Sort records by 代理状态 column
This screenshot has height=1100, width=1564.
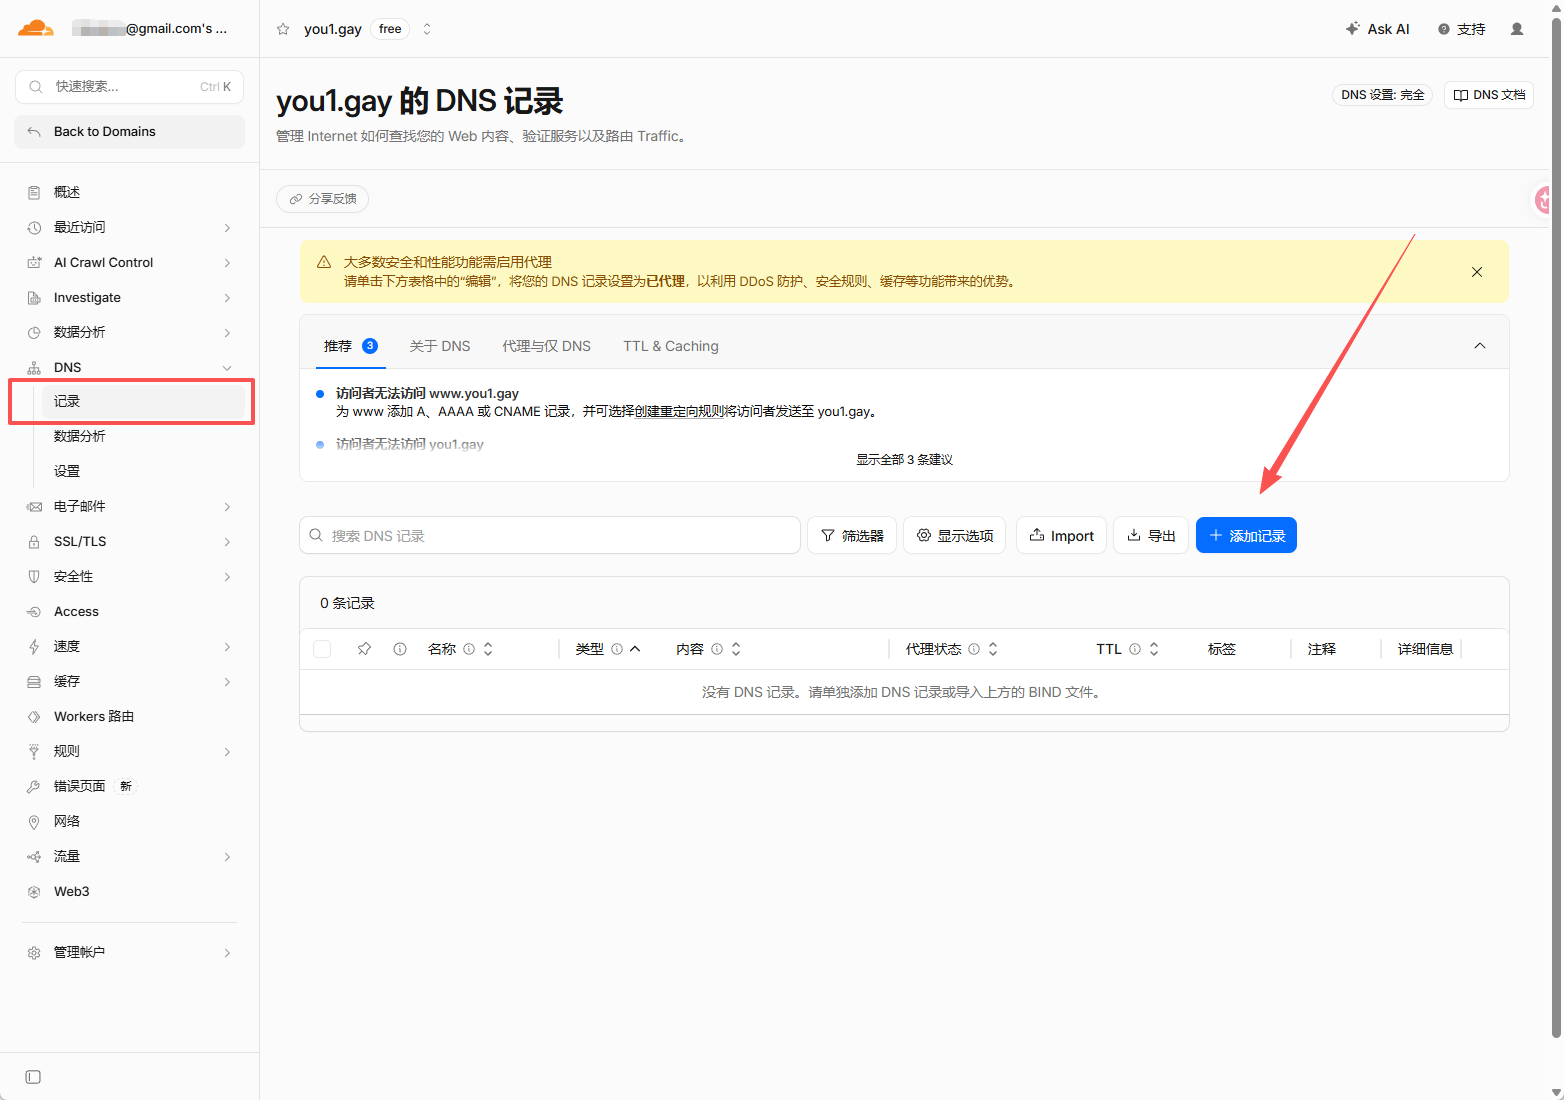(x=993, y=649)
